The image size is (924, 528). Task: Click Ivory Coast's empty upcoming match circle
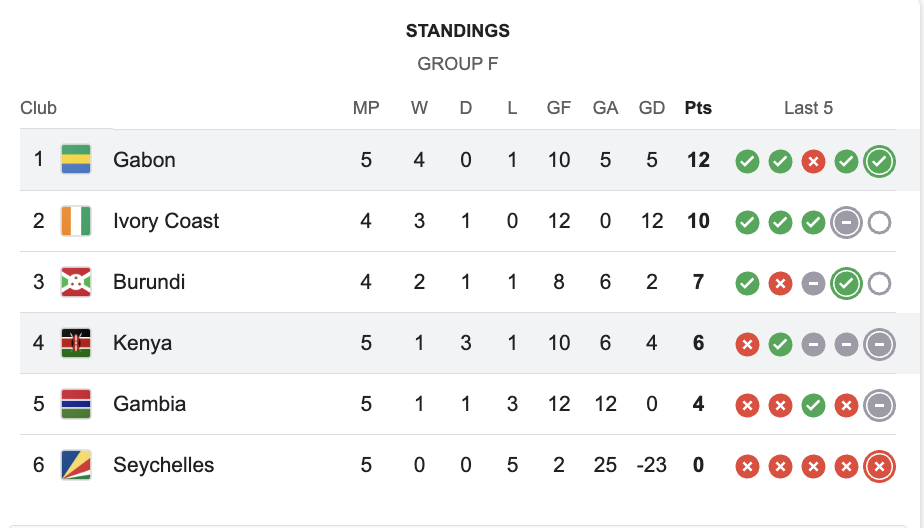tap(879, 222)
